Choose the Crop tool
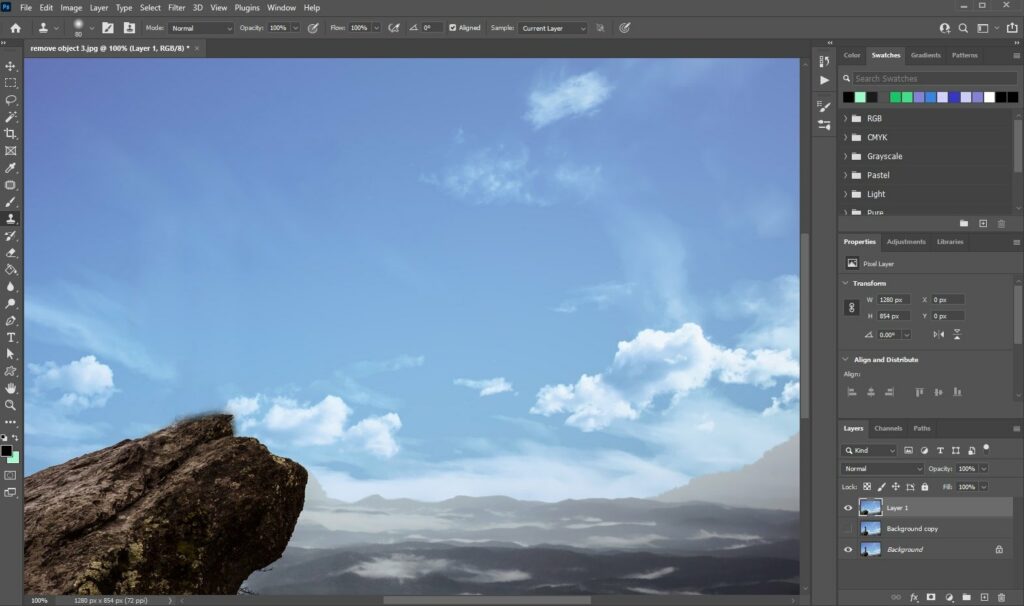This screenshot has width=1024, height=606. click(x=11, y=134)
